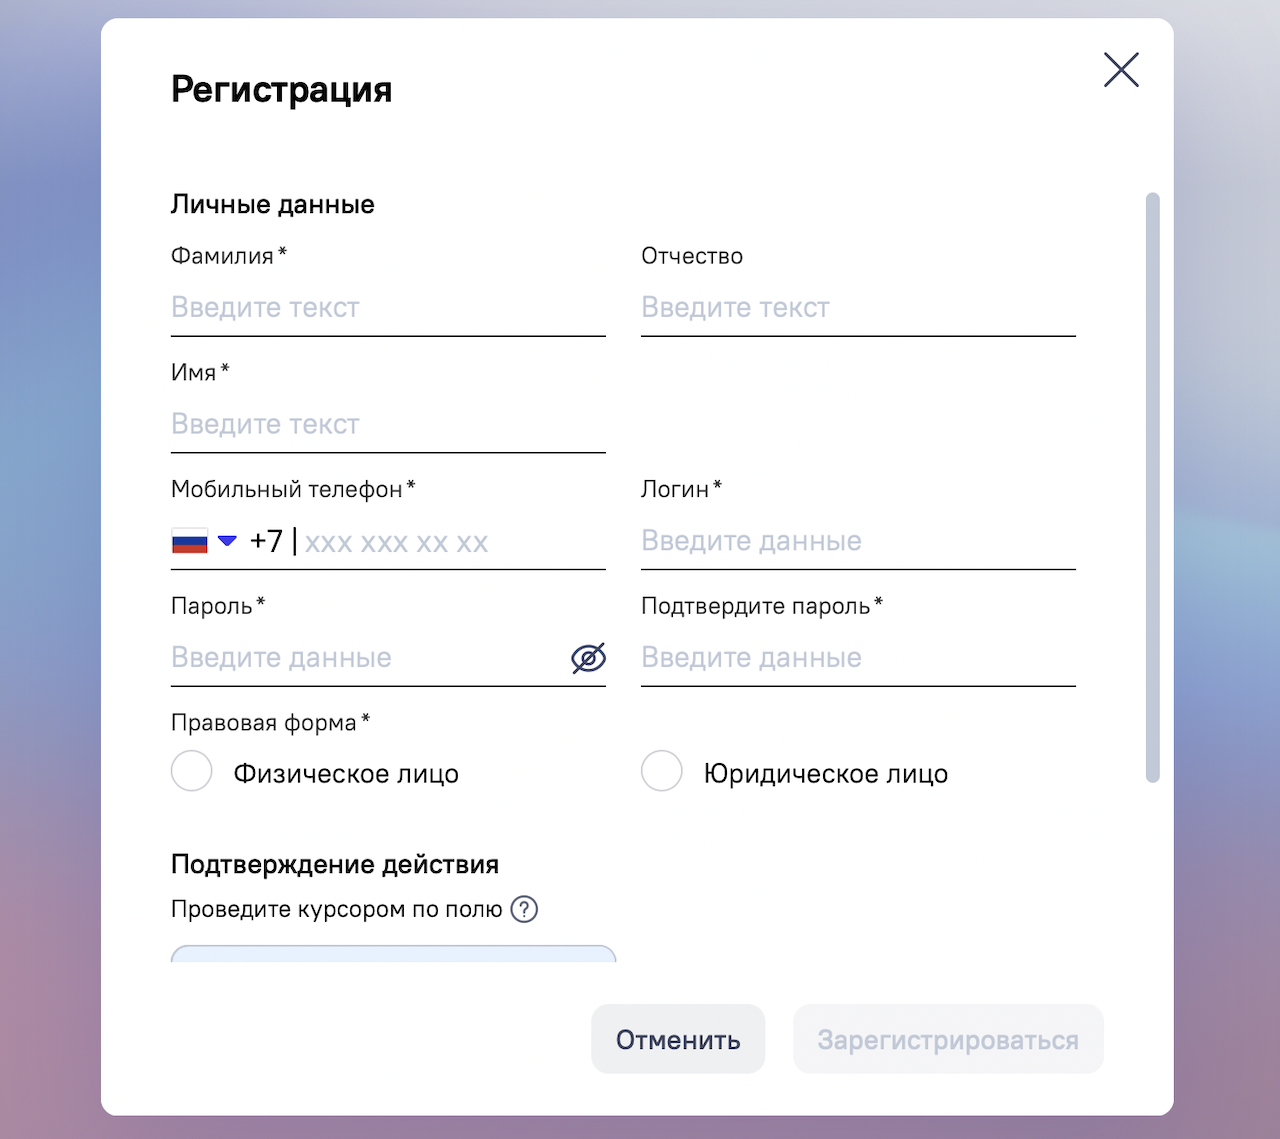Select the Физическое лицо radio button

point(192,772)
